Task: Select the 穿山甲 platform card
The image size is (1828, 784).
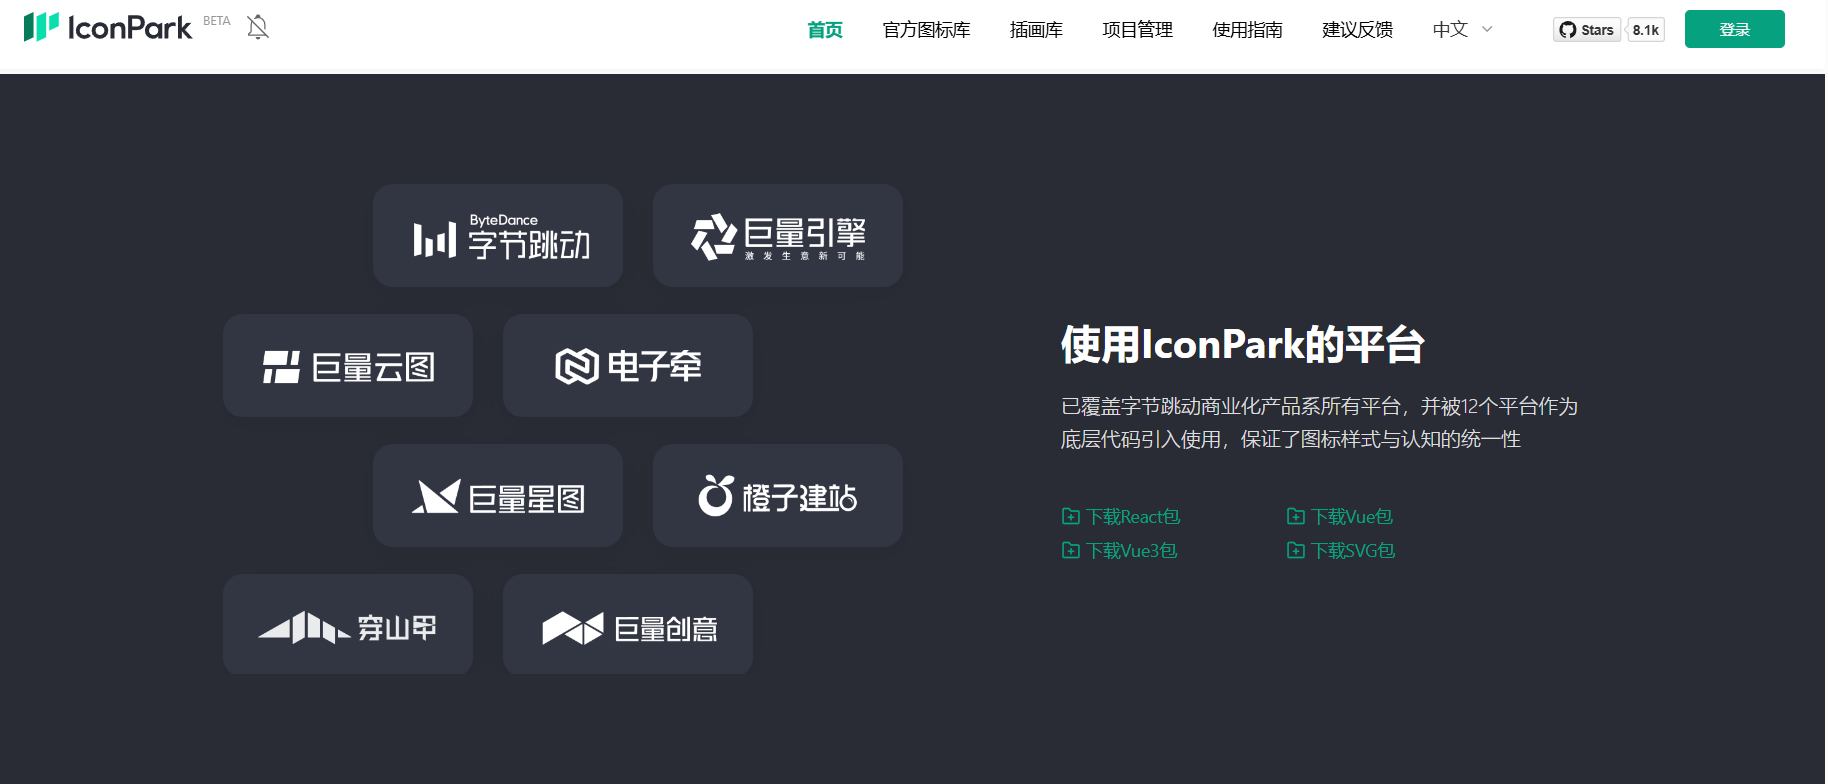Action: point(348,624)
